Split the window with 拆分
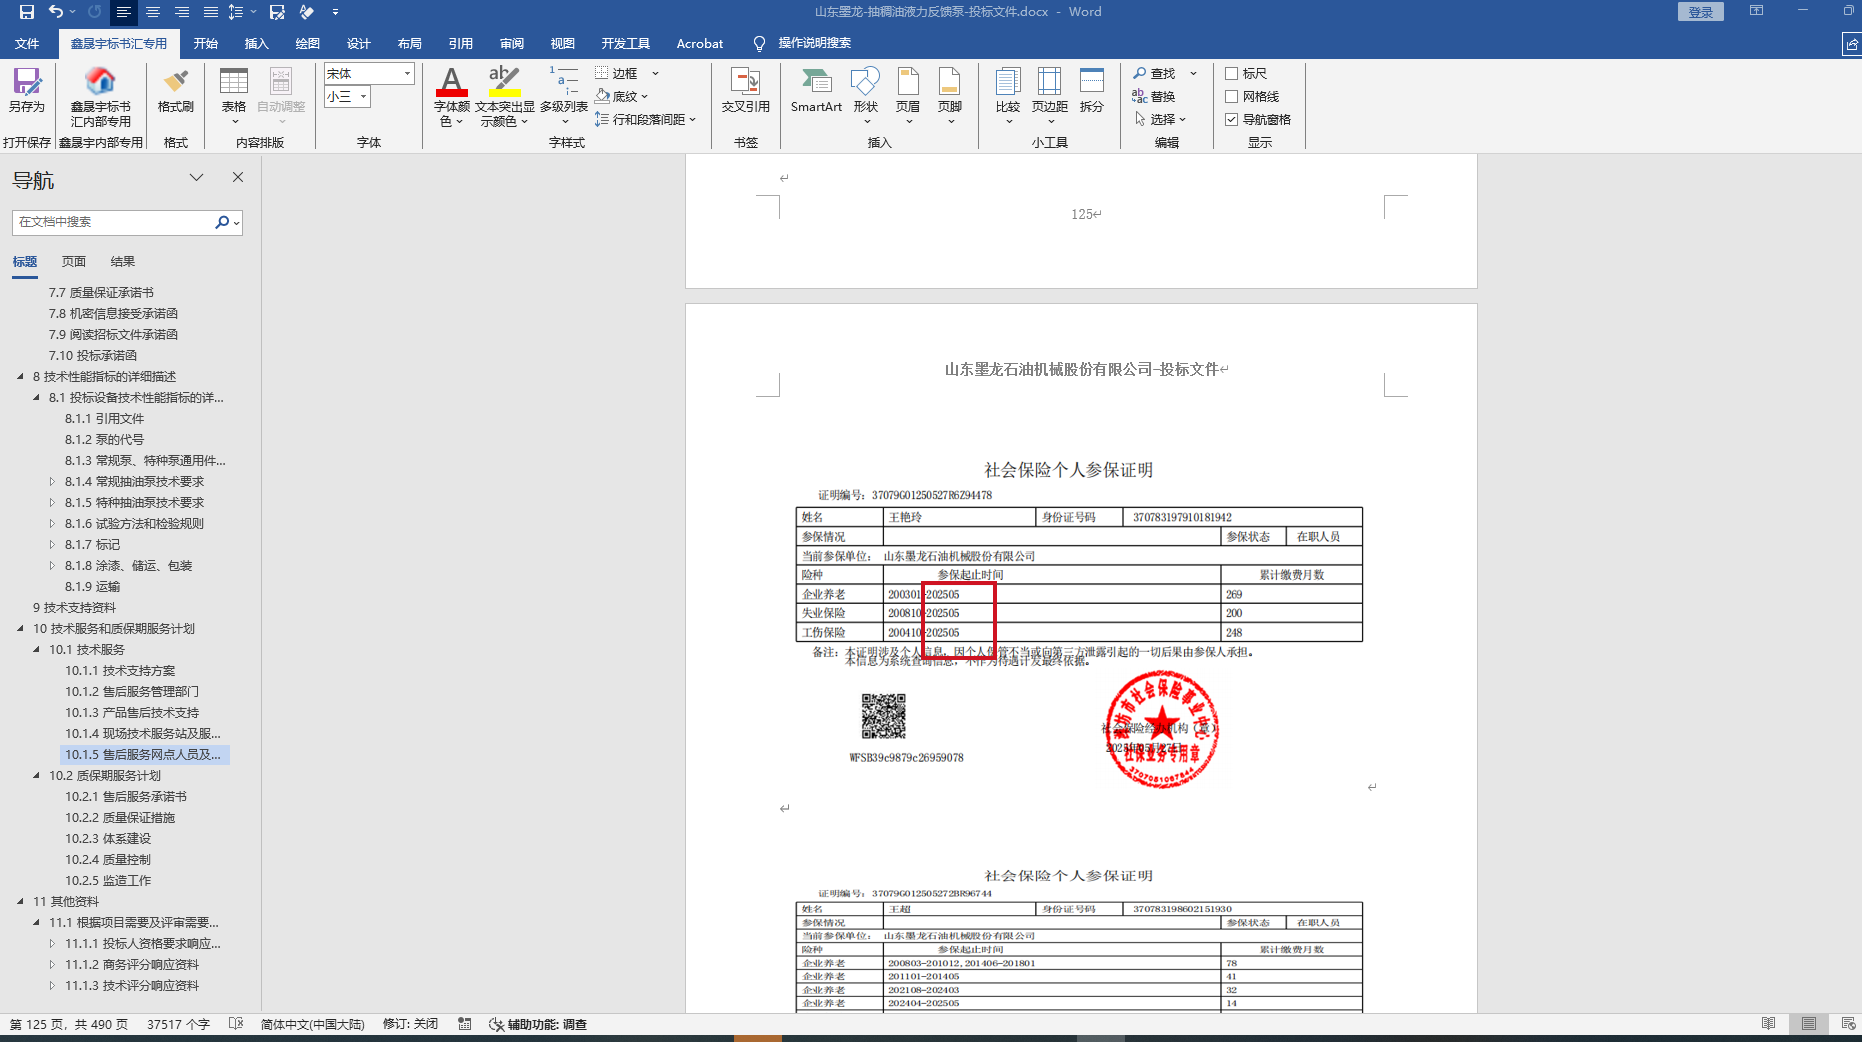The width and height of the screenshot is (1862, 1042). [x=1092, y=90]
